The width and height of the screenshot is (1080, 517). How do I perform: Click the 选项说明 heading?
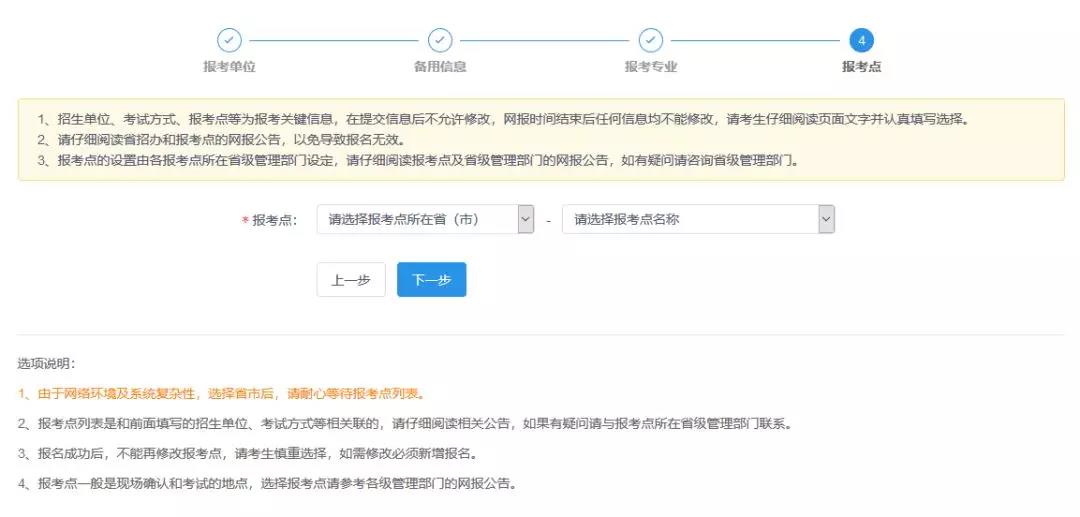[46, 363]
